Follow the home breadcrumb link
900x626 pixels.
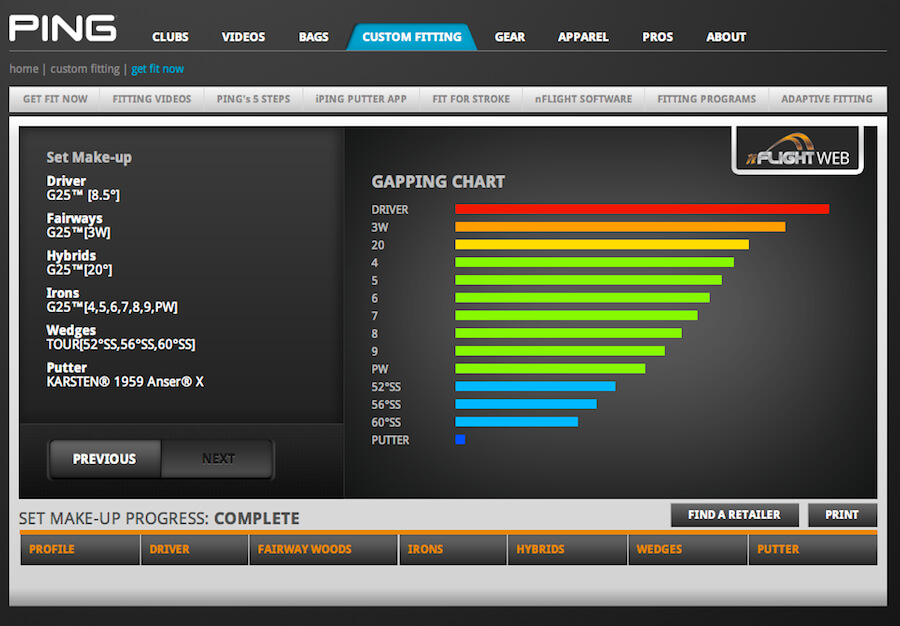click(24, 69)
